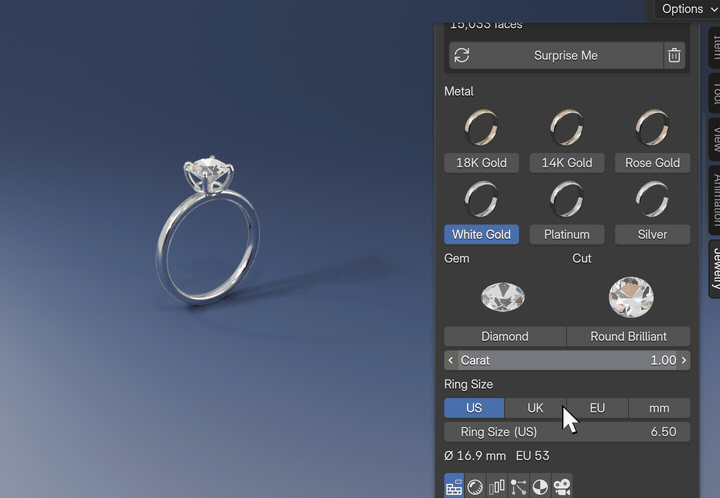720x498 pixels.
Task: Set ring size unit to US
Action: [474, 408]
